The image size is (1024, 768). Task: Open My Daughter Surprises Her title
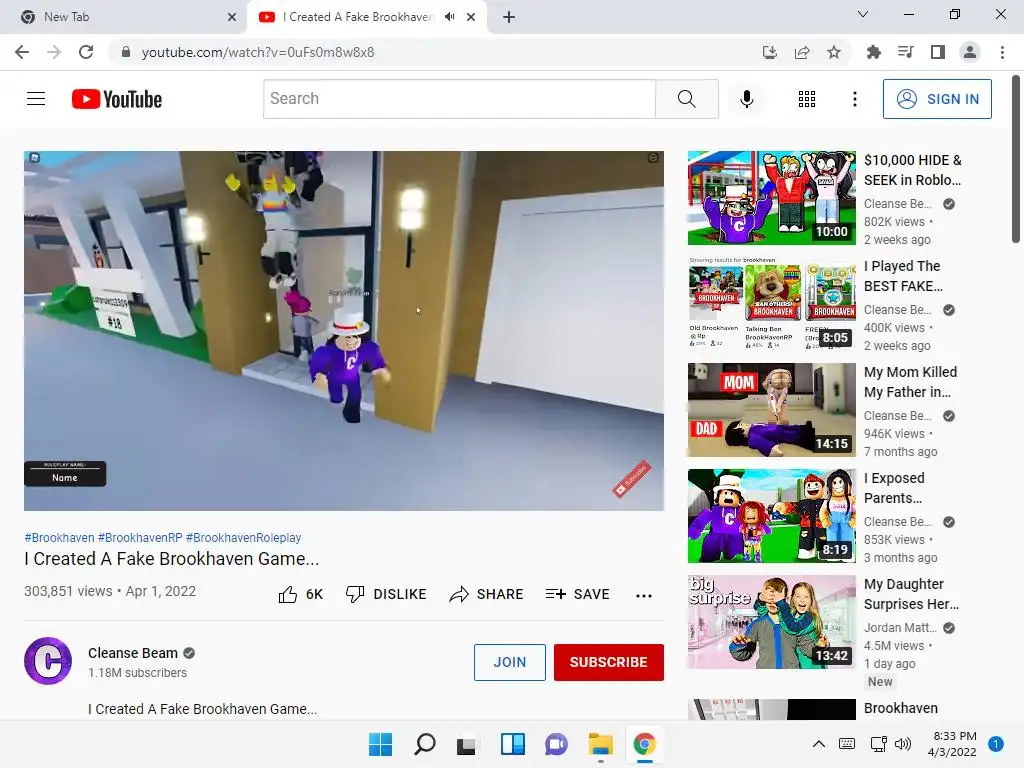click(x=911, y=594)
